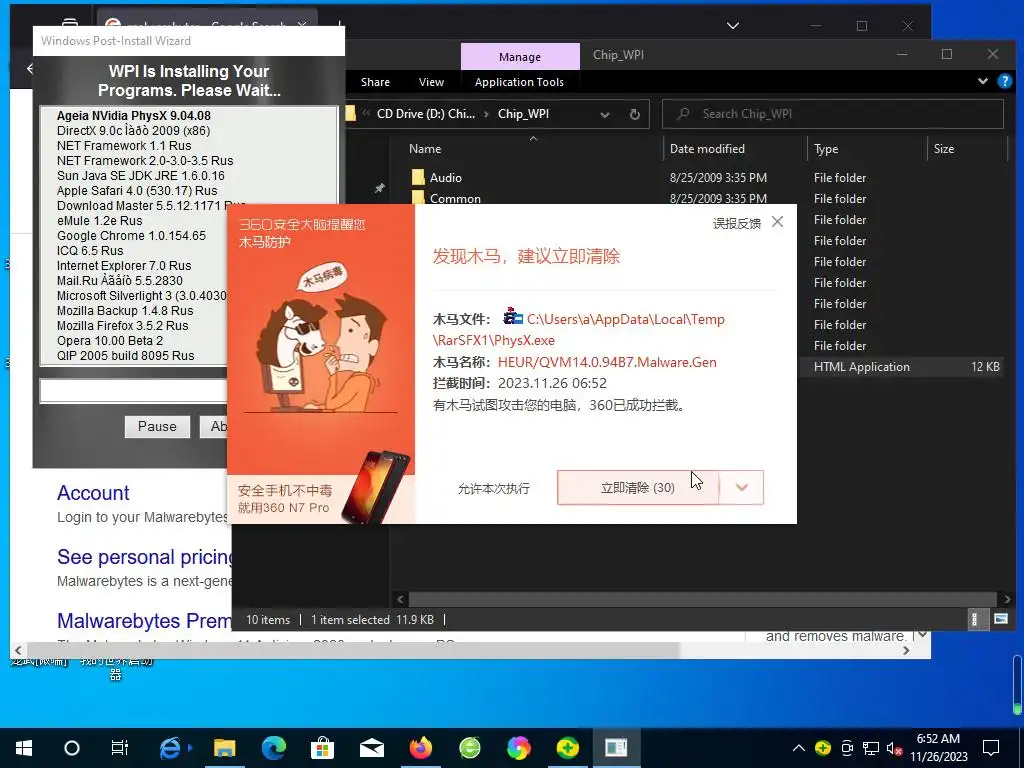Viewport: 1024px width, 768px height.
Task: Open Cortana search circle icon
Action: click(72, 748)
